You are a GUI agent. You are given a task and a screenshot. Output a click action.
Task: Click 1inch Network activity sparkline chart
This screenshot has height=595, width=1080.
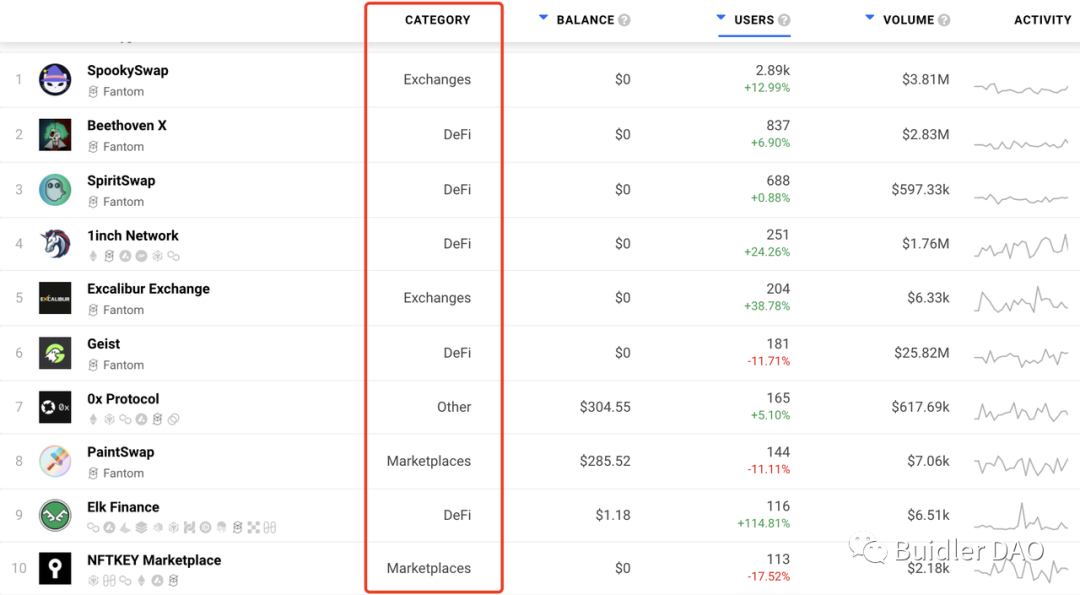click(1021, 246)
